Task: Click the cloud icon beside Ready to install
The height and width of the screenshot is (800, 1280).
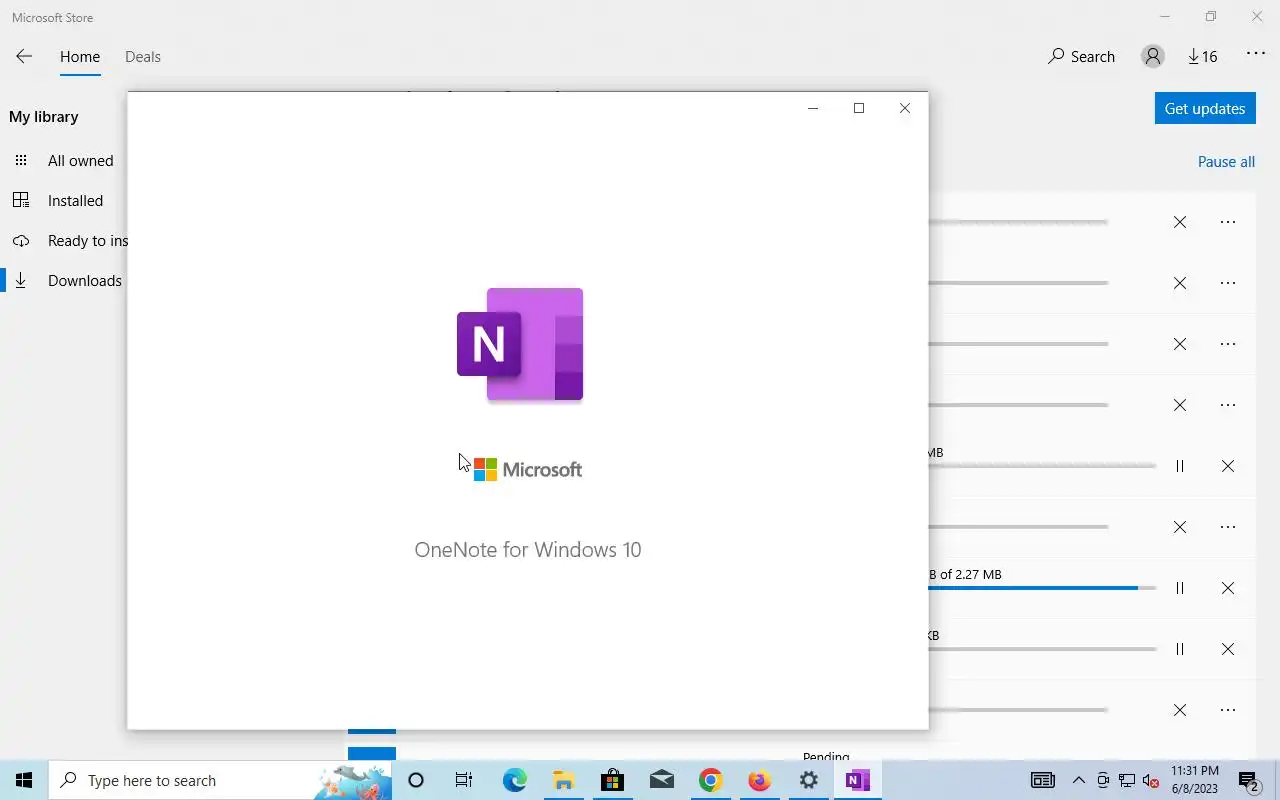Action: (21, 241)
